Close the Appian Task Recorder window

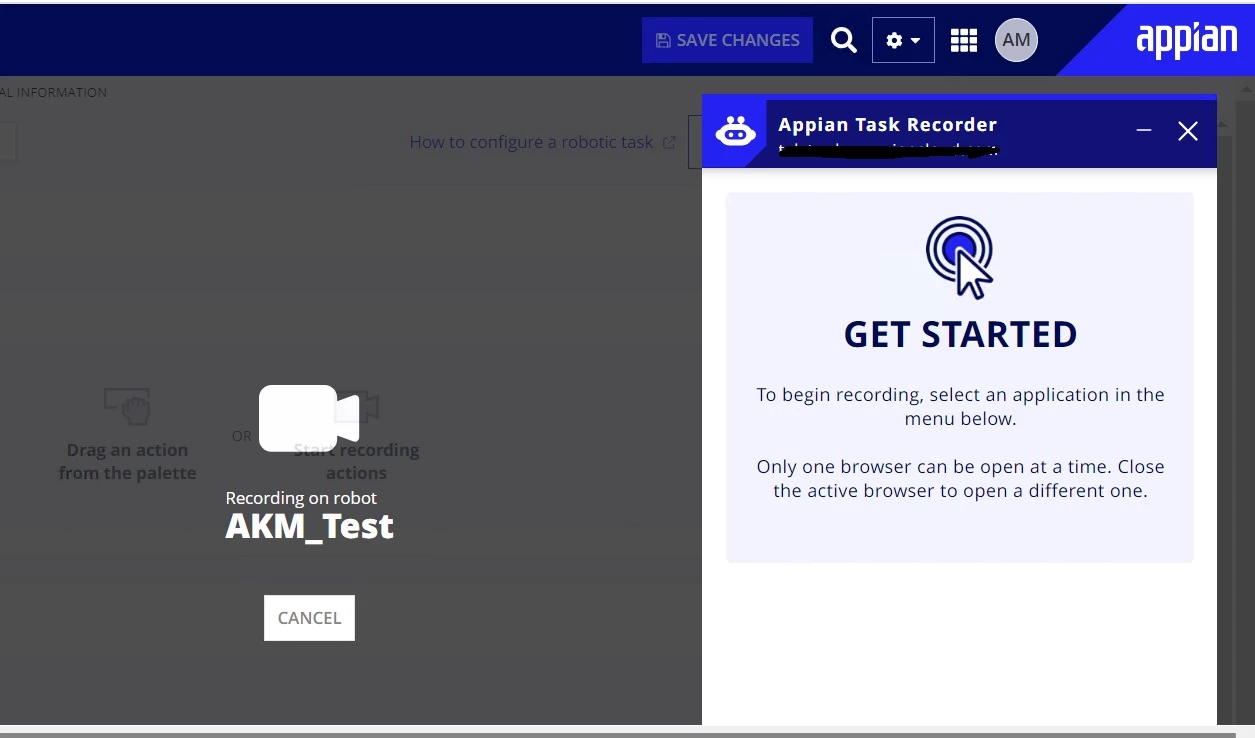click(1188, 131)
